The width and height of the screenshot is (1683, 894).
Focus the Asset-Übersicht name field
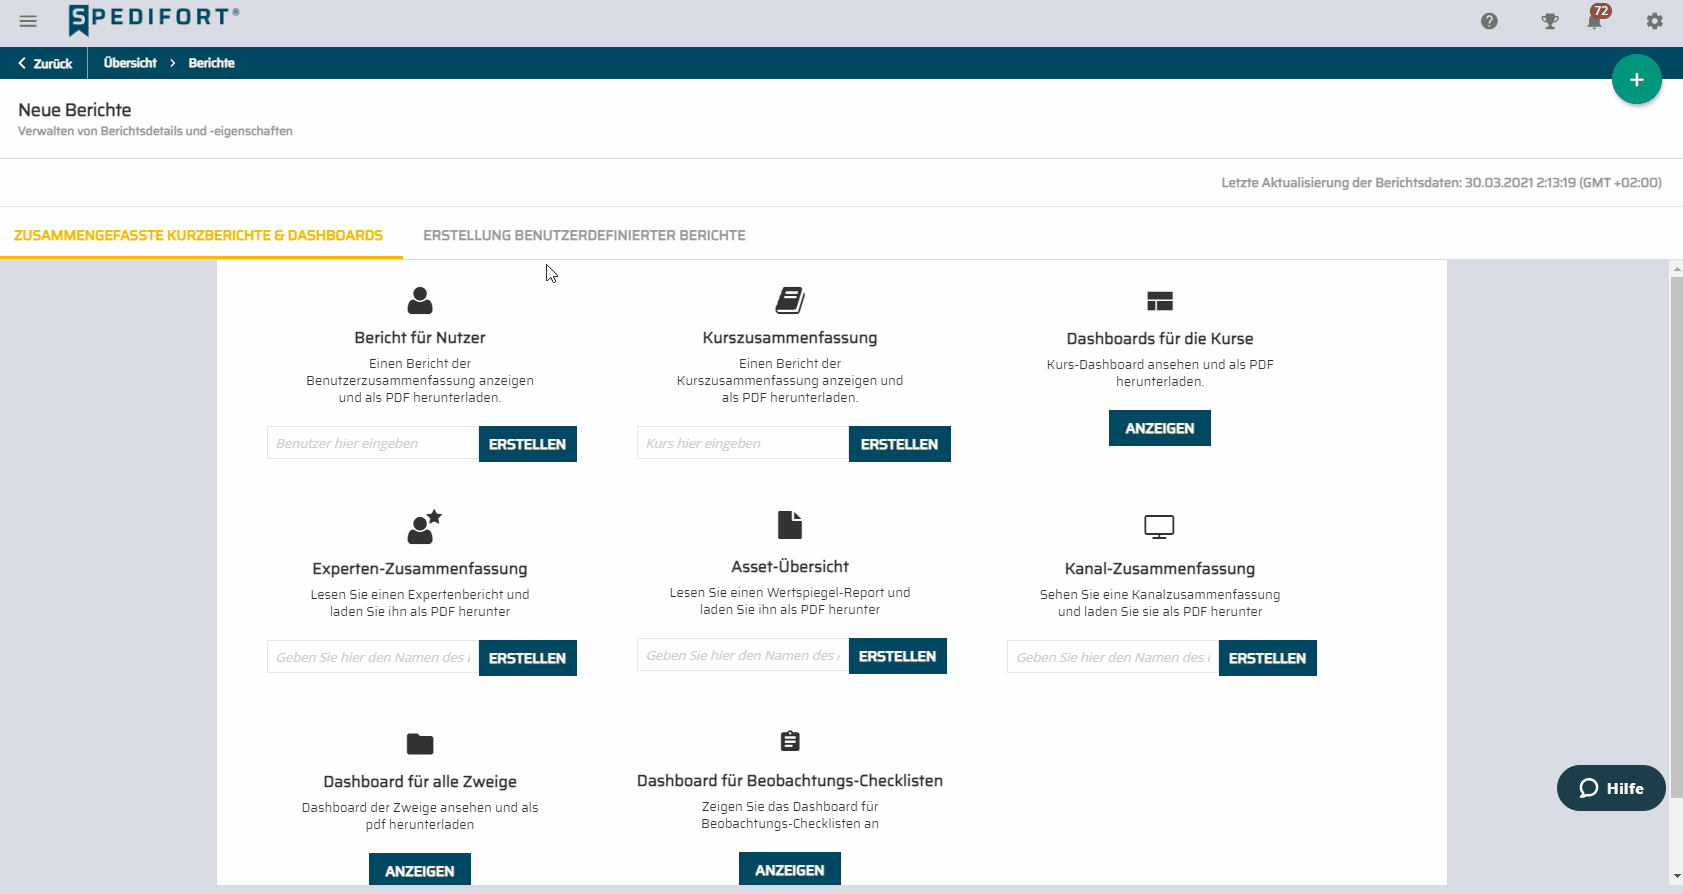coord(743,655)
